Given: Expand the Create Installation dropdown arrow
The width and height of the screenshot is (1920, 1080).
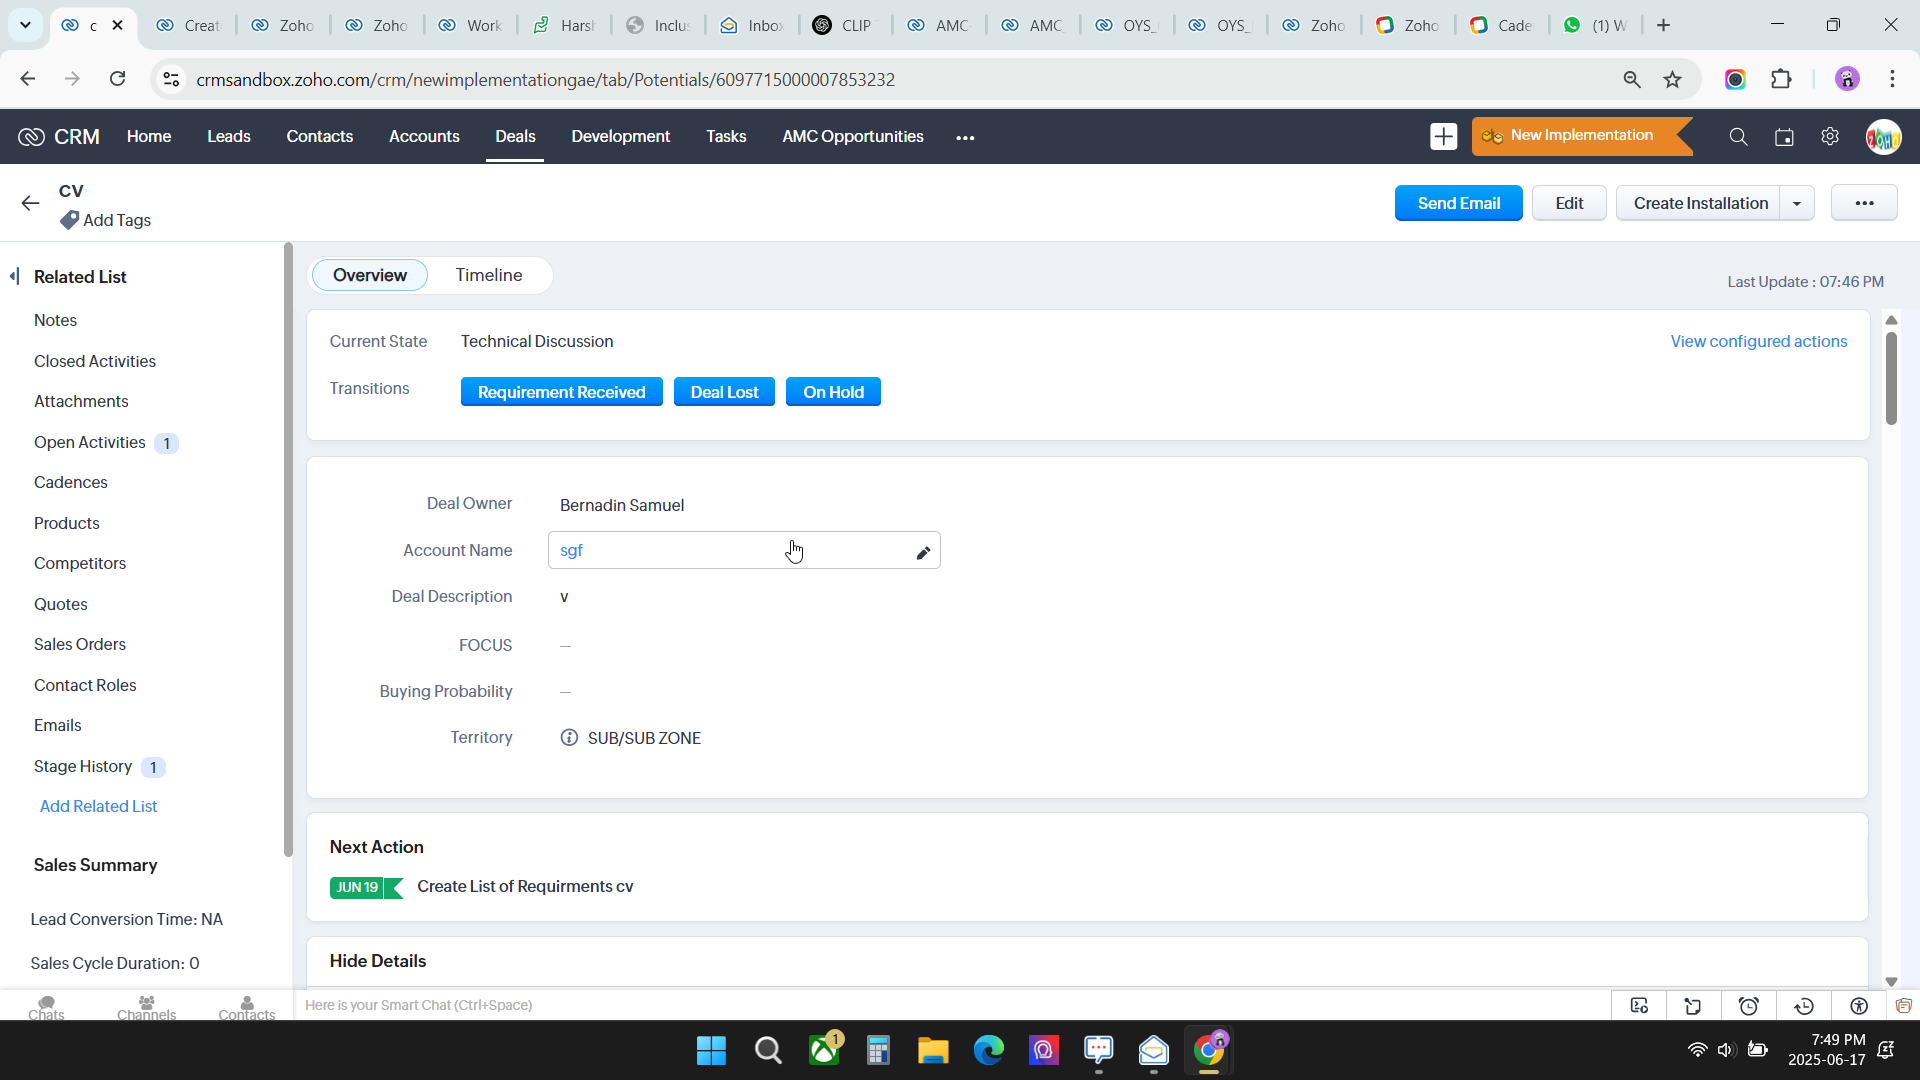Looking at the screenshot, I should [1797, 203].
